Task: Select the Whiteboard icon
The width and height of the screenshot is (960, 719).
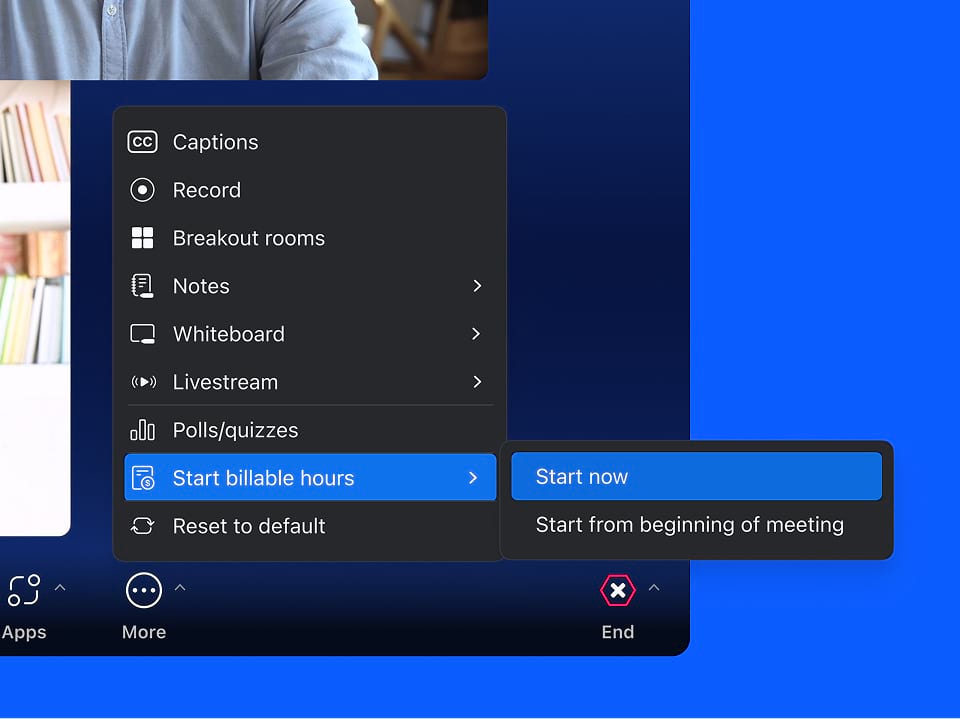Action: point(142,333)
